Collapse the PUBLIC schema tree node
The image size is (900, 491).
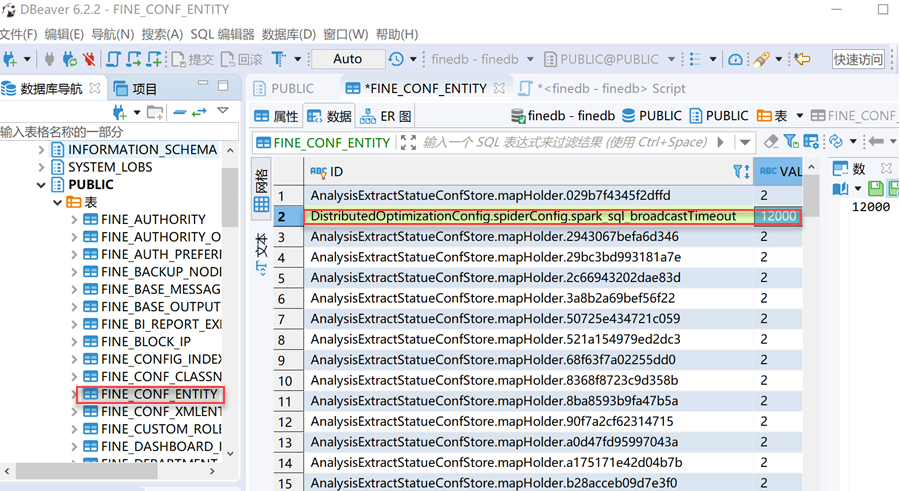pyautogui.click(x=41, y=185)
